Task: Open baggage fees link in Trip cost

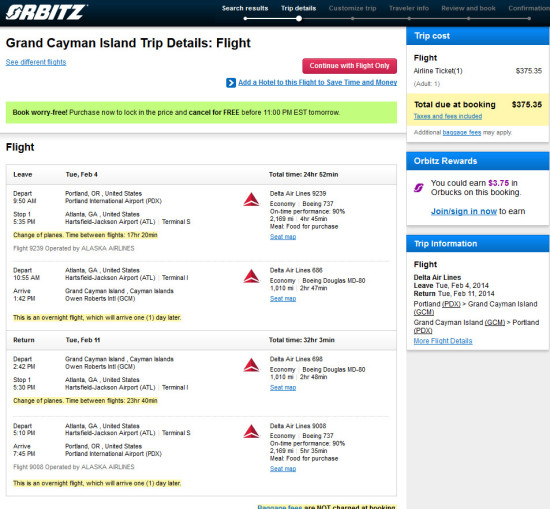Action: (462, 133)
